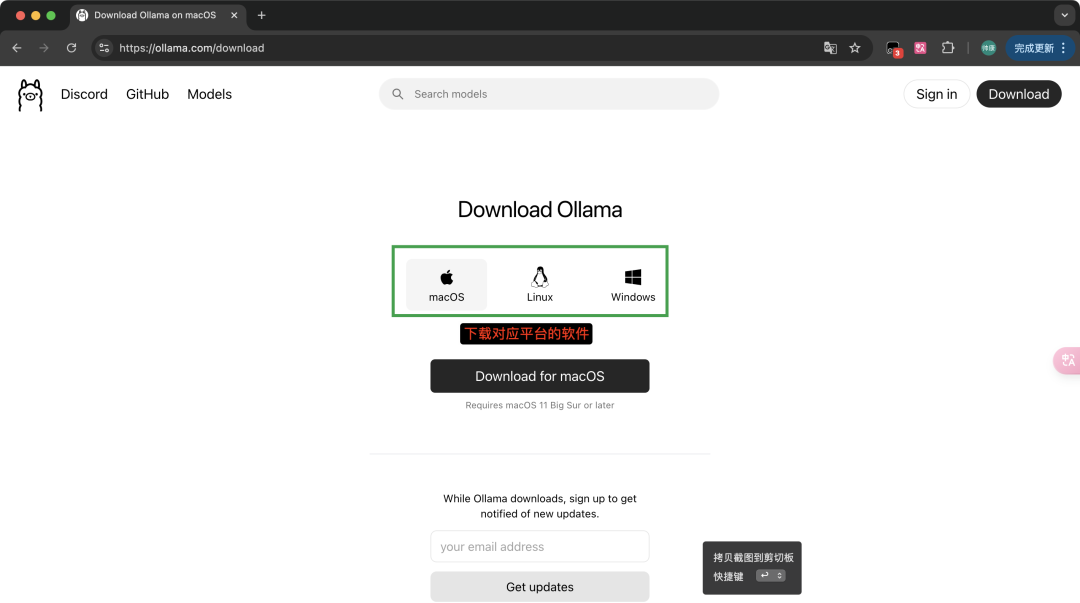The width and height of the screenshot is (1080, 603).
Task: Select the macOS platform option
Action: coord(446,285)
